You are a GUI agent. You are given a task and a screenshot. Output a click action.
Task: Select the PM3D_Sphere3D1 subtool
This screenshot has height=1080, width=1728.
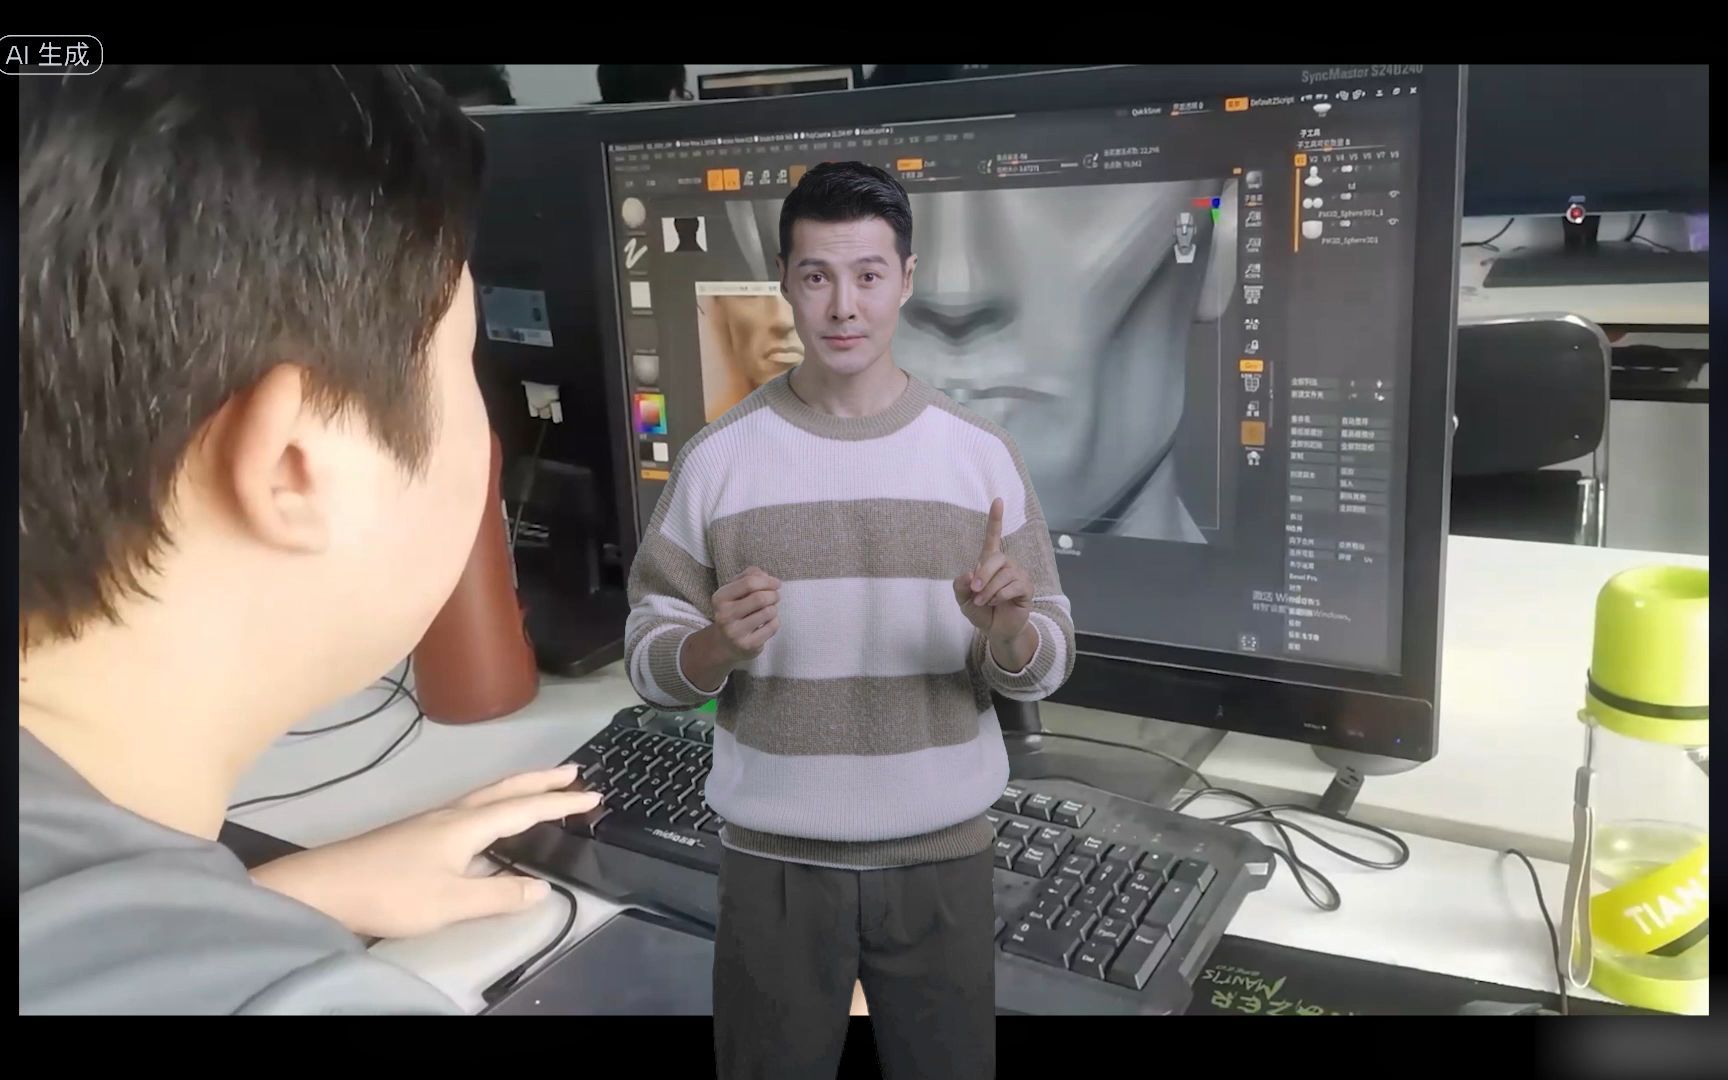(1350, 240)
